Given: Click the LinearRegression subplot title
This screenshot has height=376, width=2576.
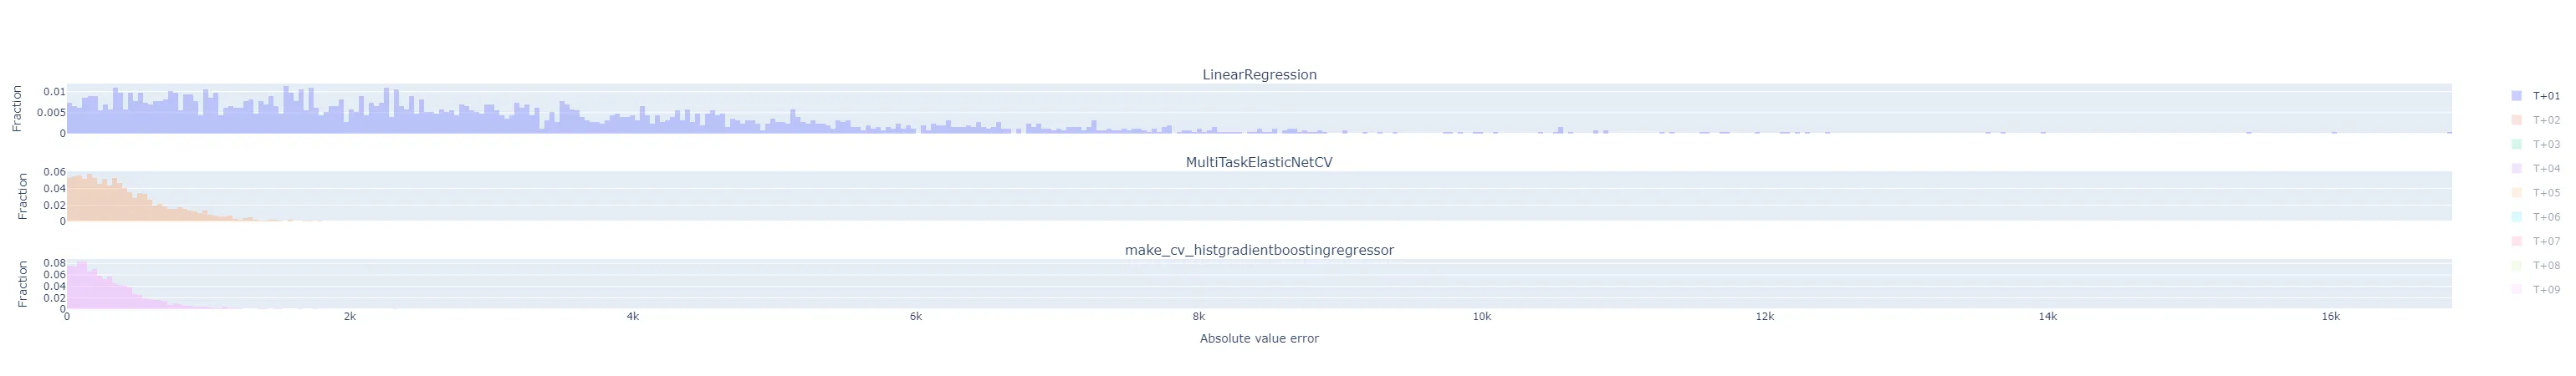Looking at the screenshot, I should (1259, 75).
